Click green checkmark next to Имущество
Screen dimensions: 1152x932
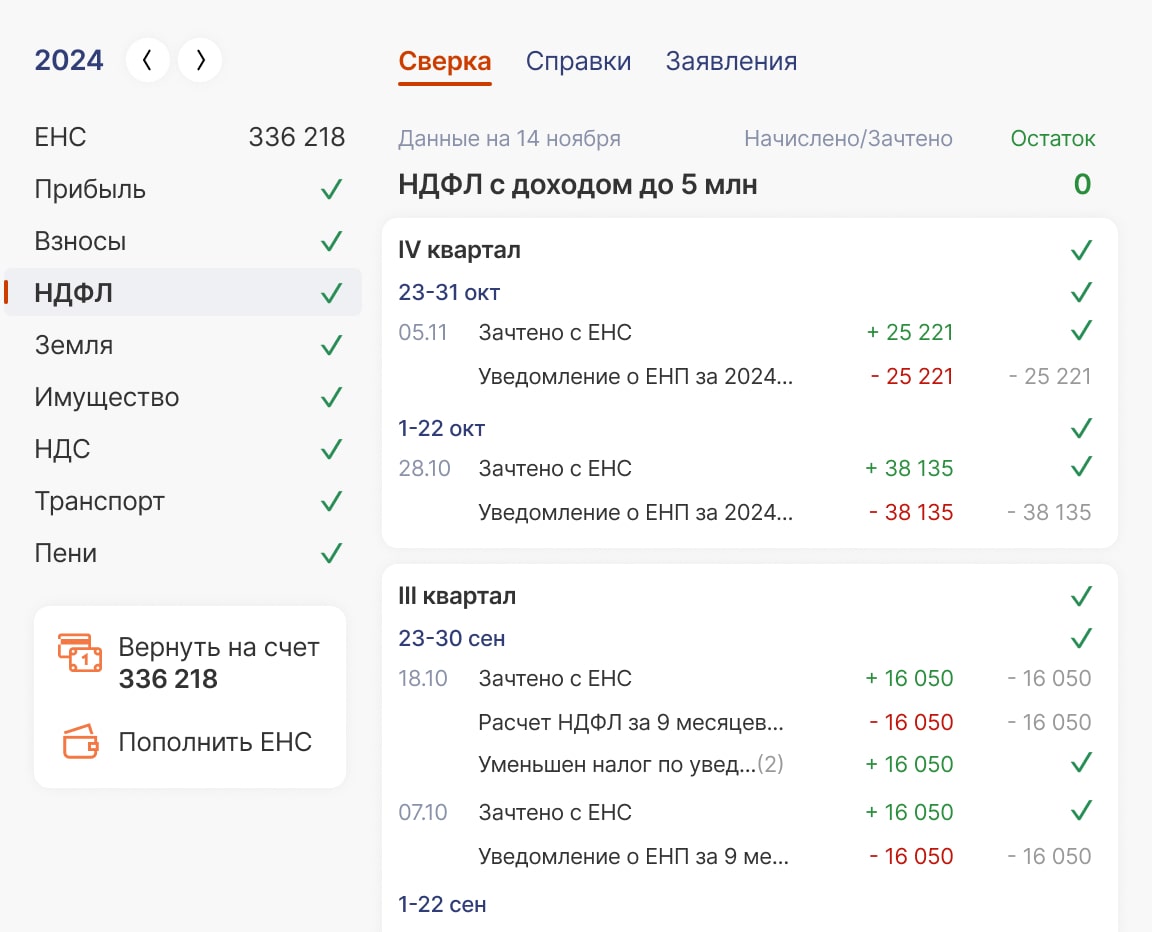[331, 397]
